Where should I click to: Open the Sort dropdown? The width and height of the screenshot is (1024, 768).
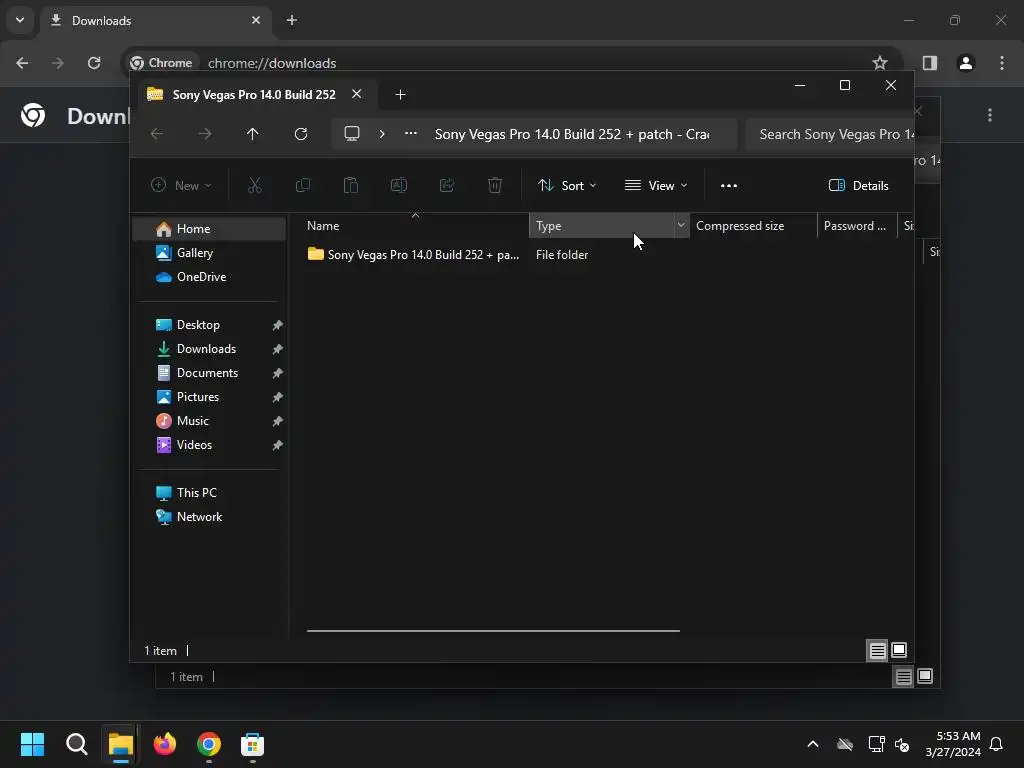(x=567, y=185)
